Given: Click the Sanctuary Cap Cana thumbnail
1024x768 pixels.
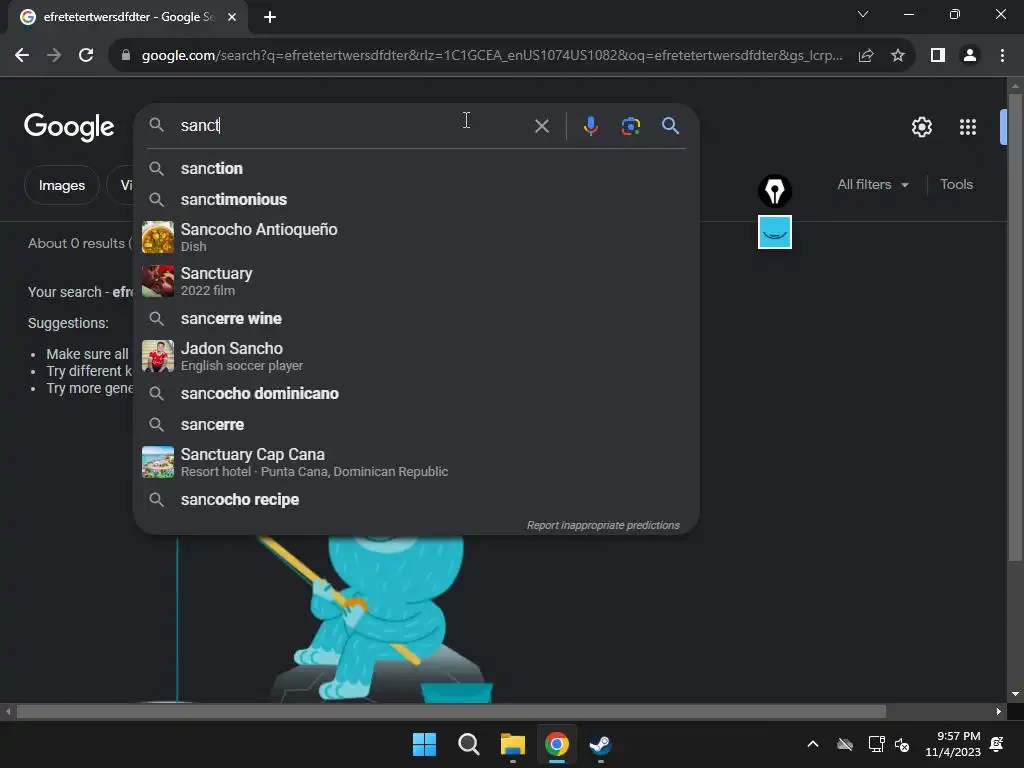Looking at the screenshot, I should 158,462.
